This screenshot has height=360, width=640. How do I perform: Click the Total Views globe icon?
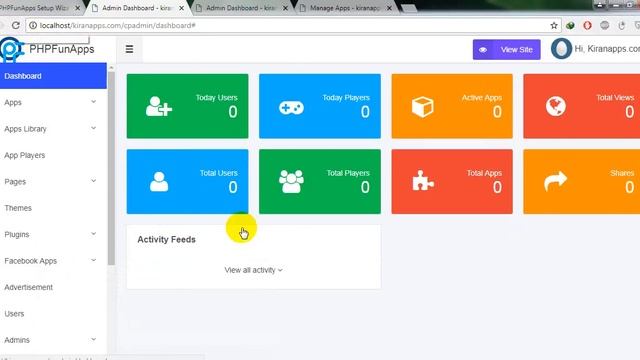coord(556,107)
